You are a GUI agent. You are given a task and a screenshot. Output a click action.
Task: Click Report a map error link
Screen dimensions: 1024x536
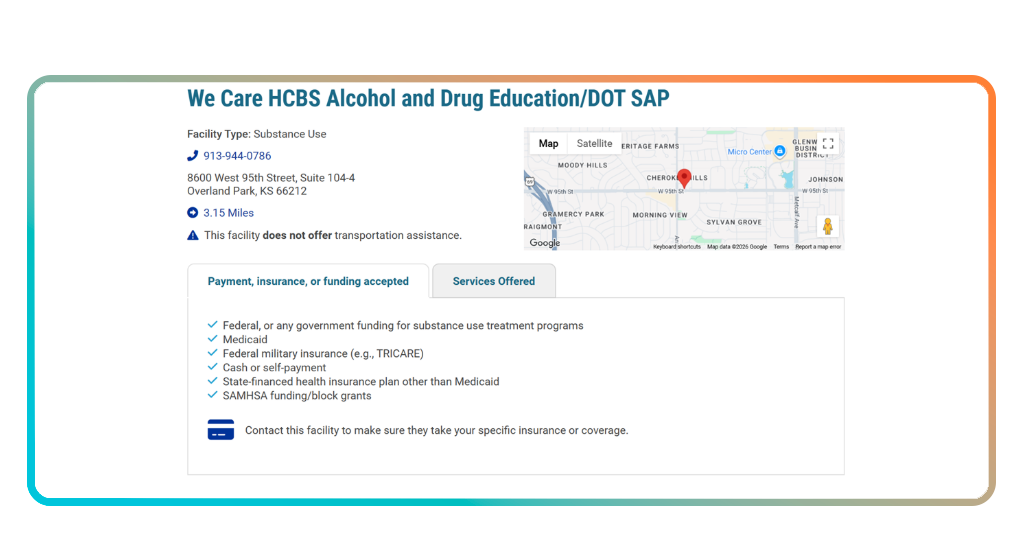click(x=818, y=247)
